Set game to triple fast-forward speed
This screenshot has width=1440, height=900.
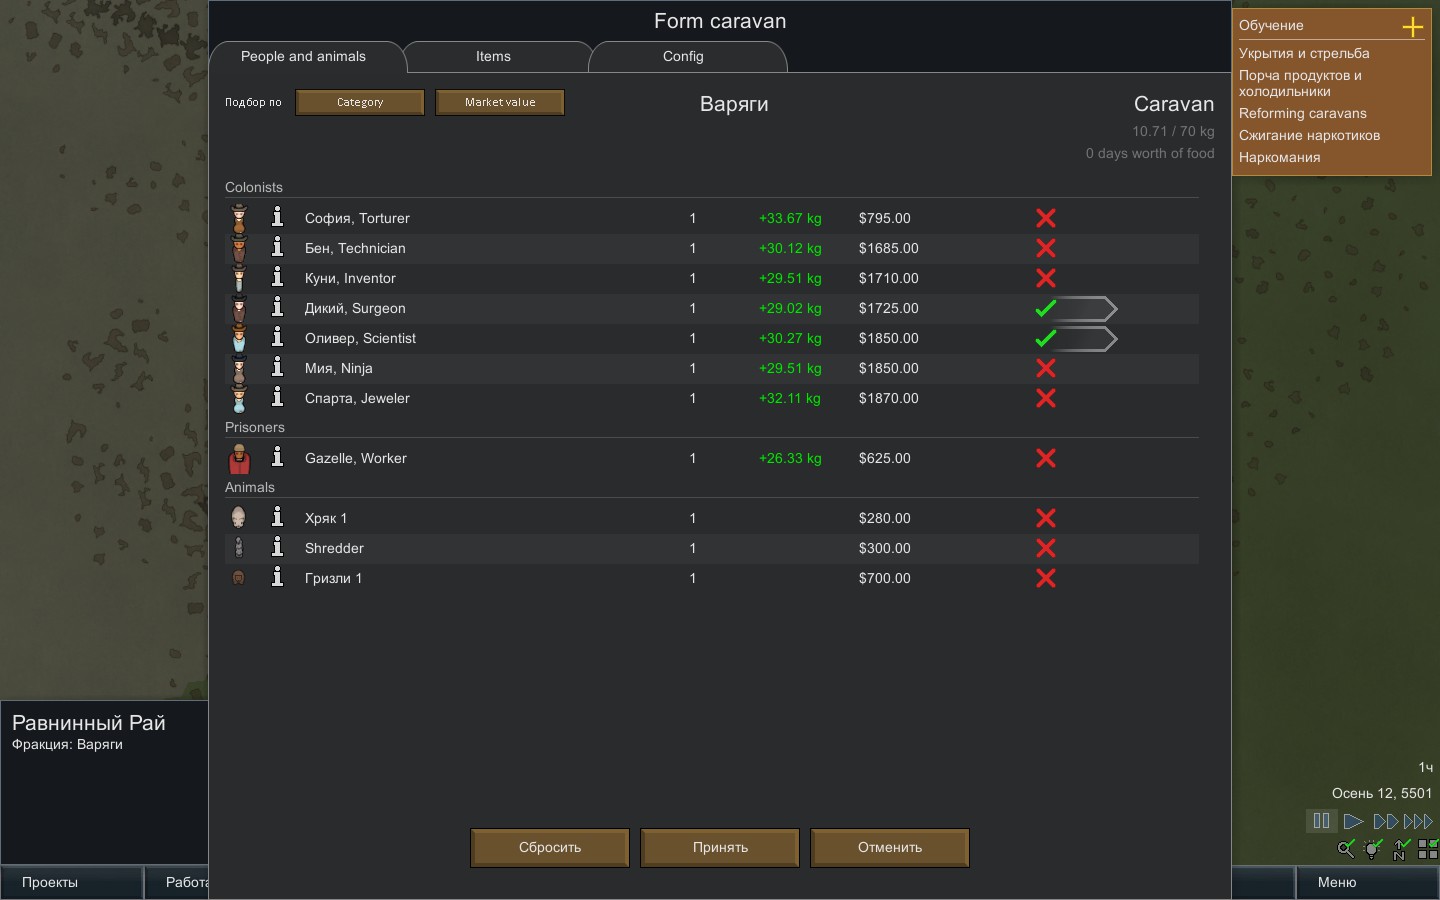point(1418,821)
